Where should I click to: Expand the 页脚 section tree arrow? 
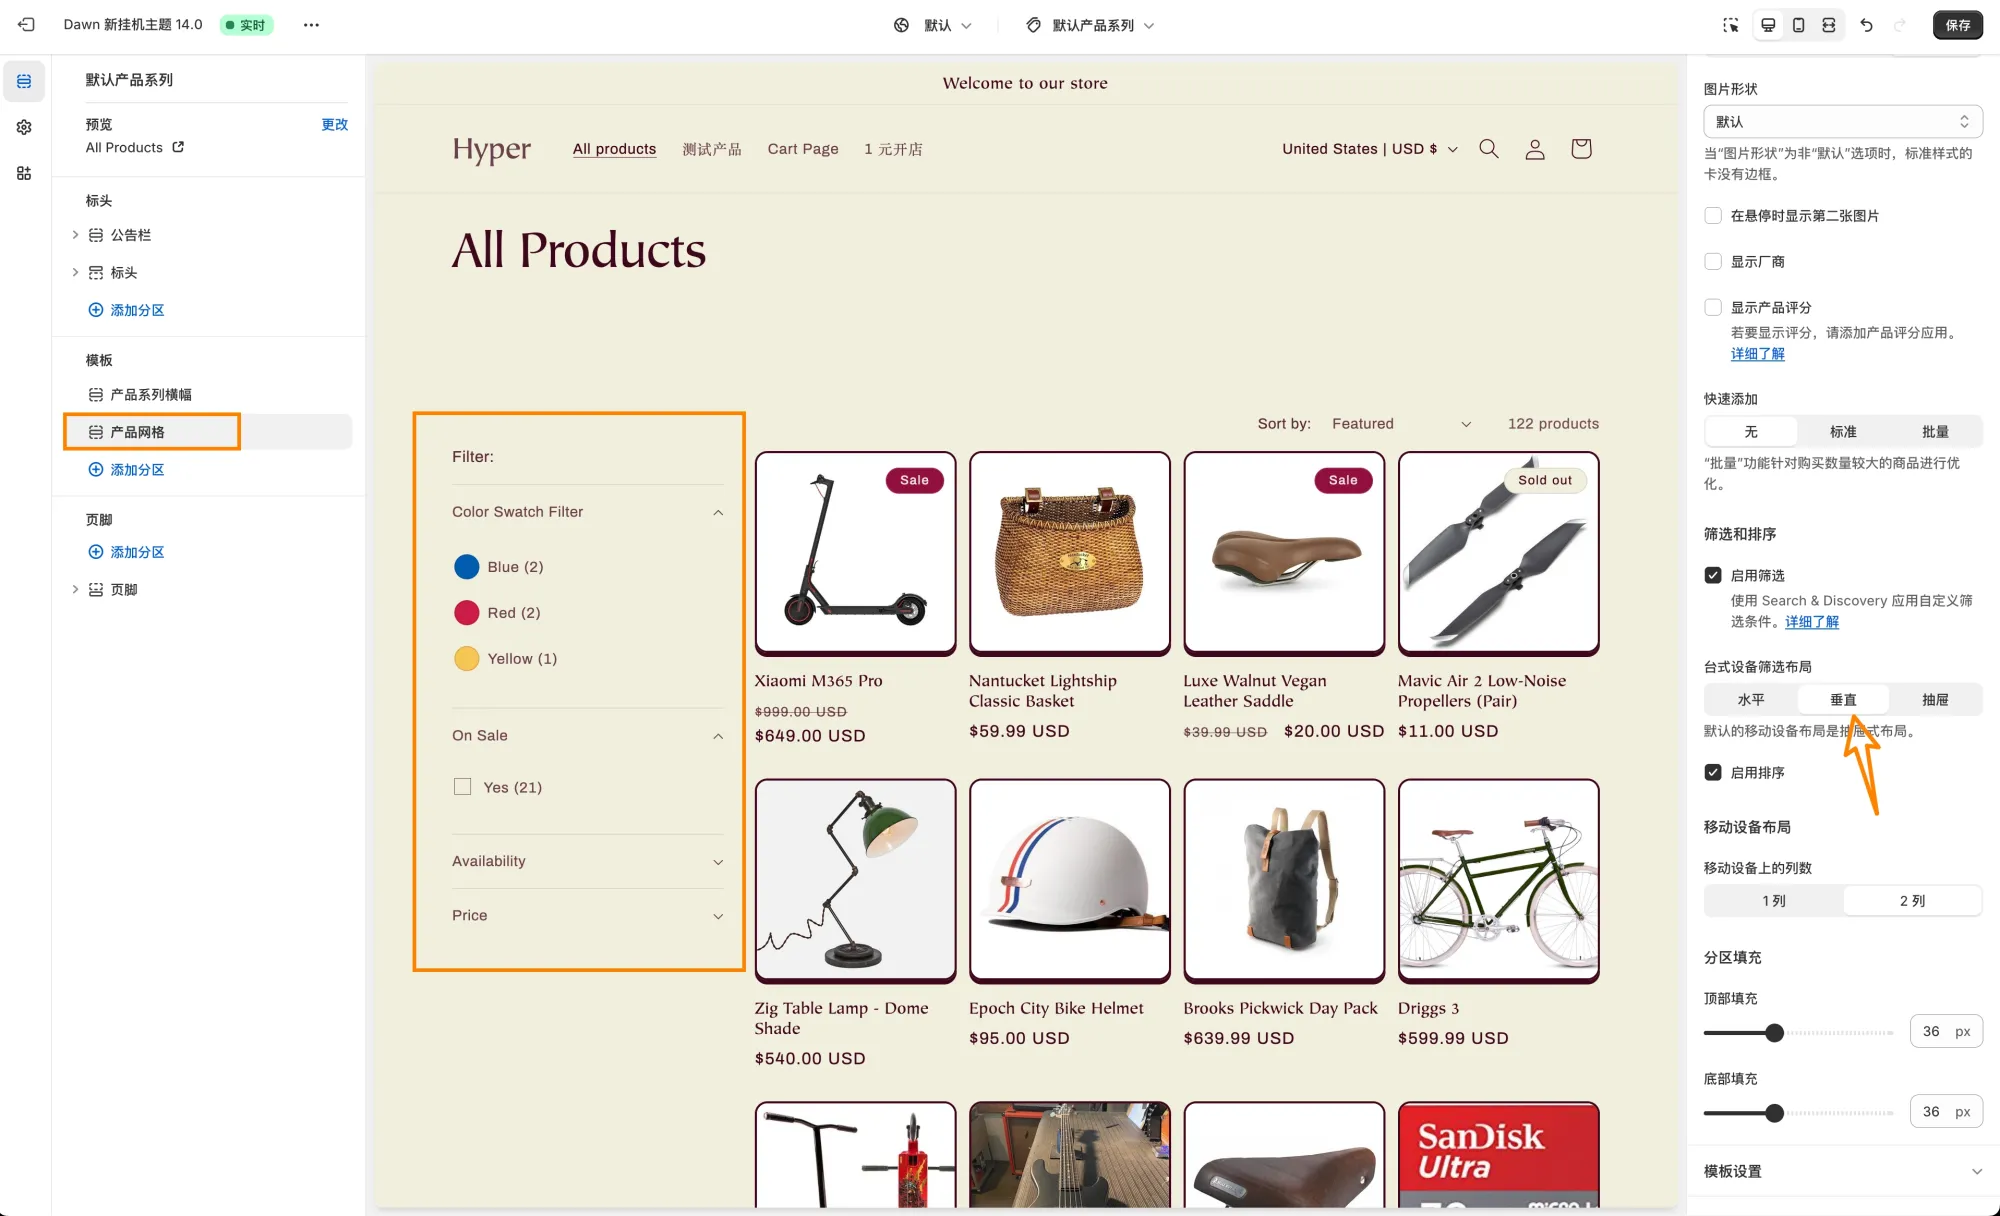coord(75,590)
